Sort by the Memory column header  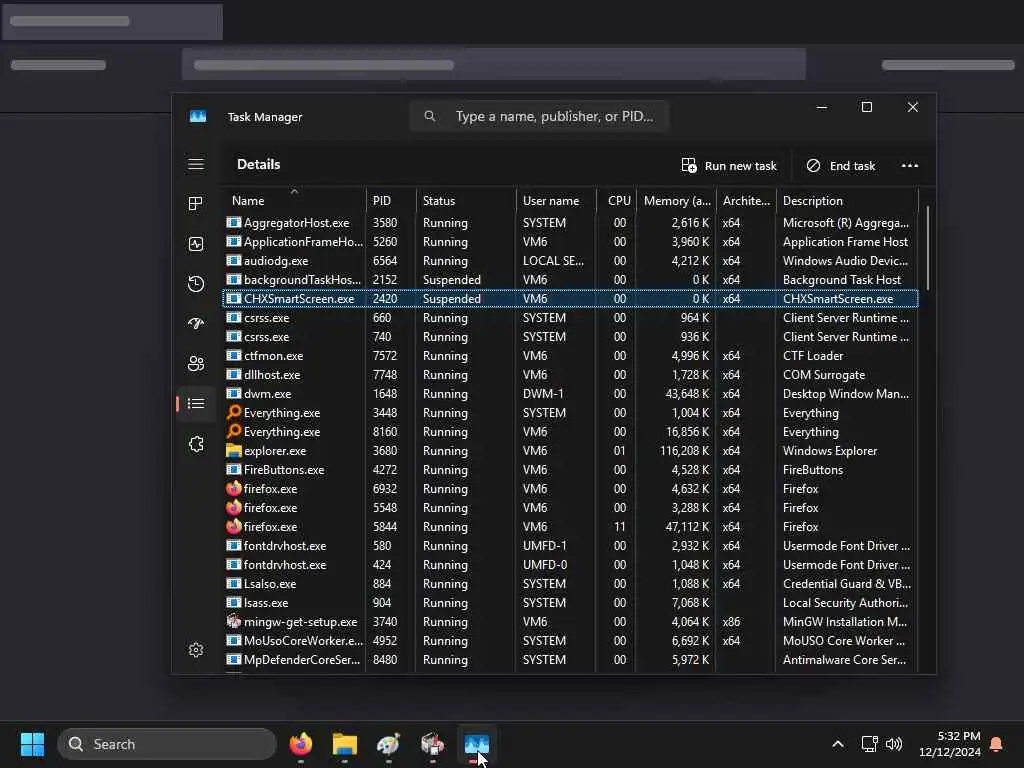point(676,200)
